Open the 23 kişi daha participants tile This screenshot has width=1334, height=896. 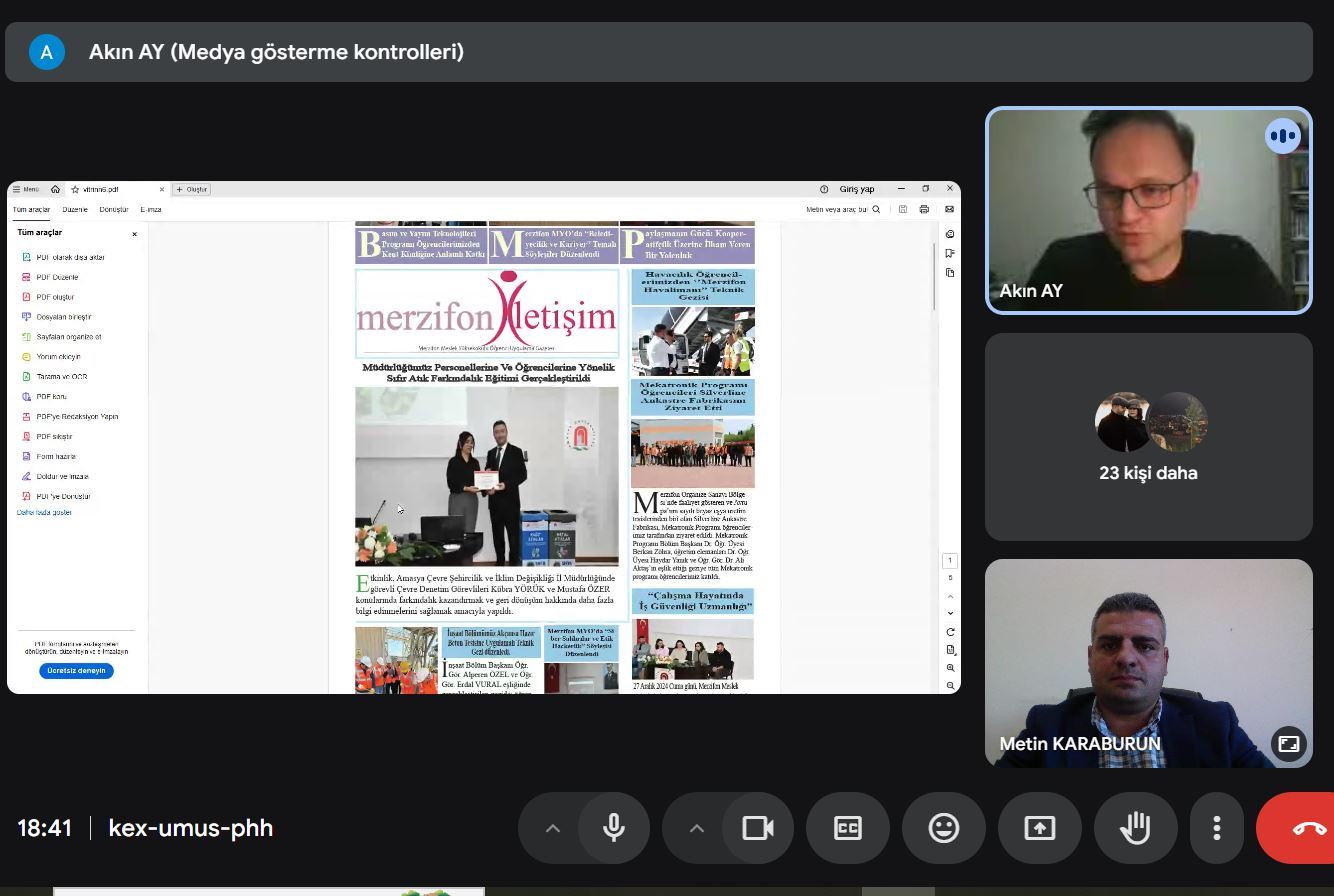(x=1148, y=437)
